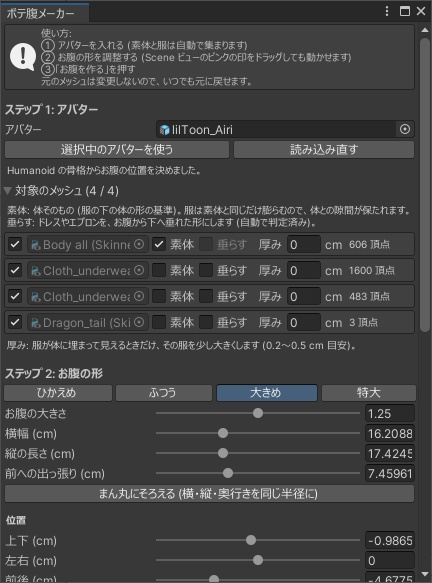Click the 横幅 (cm) slider handle
432x583 pixels.
[x=223, y=433]
